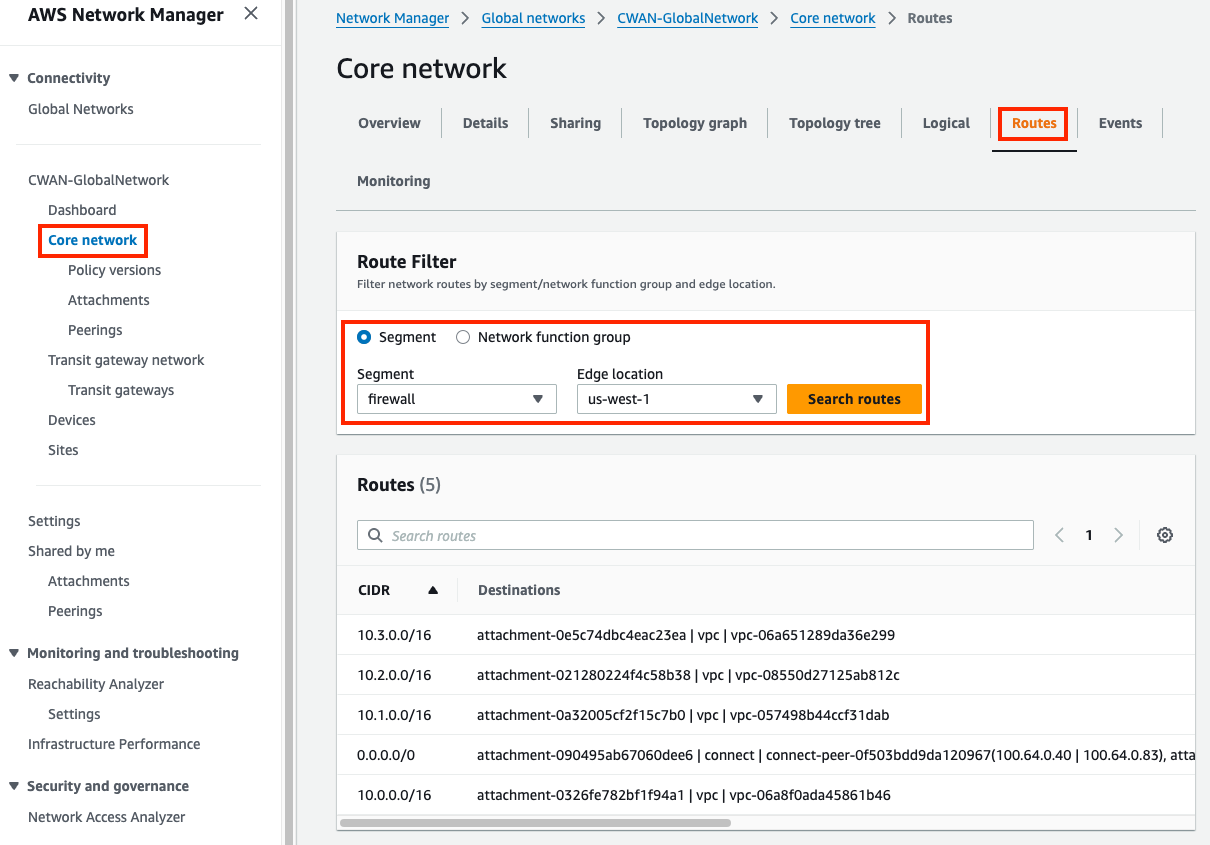The width and height of the screenshot is (1210, 845).
Task: Switch to the Logical tab
Action: (946, 123)
